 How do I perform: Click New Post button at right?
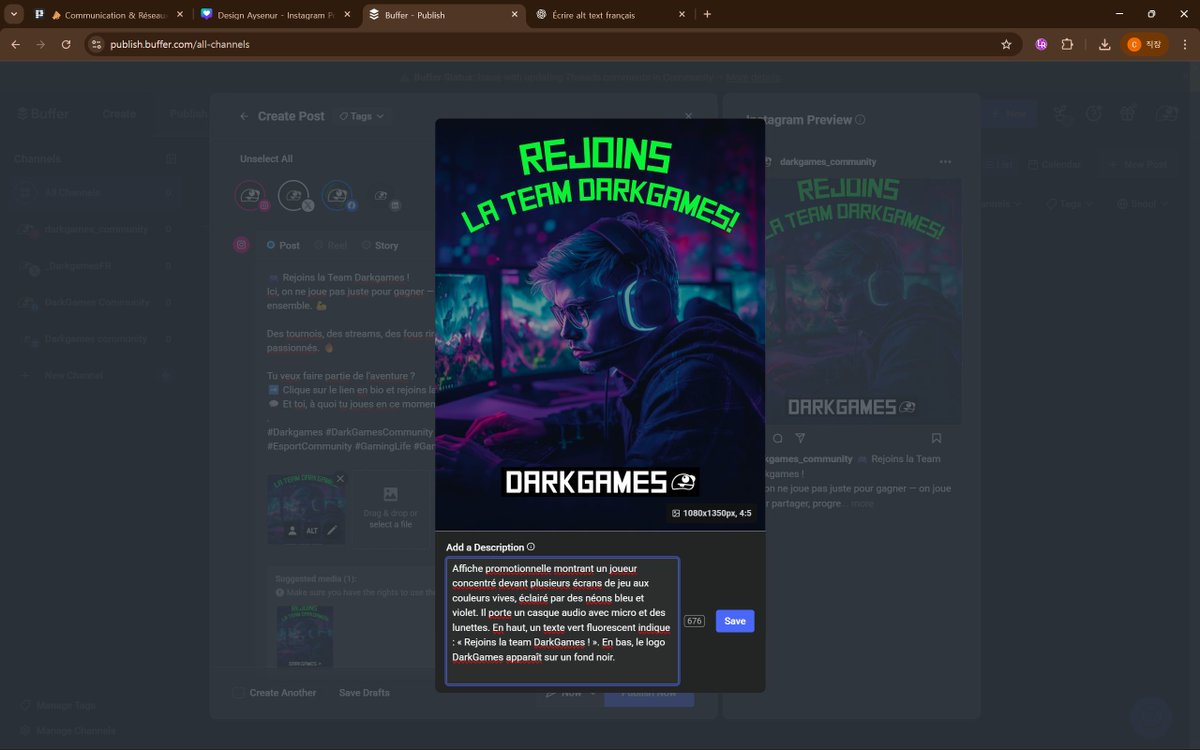(1136, 164)
